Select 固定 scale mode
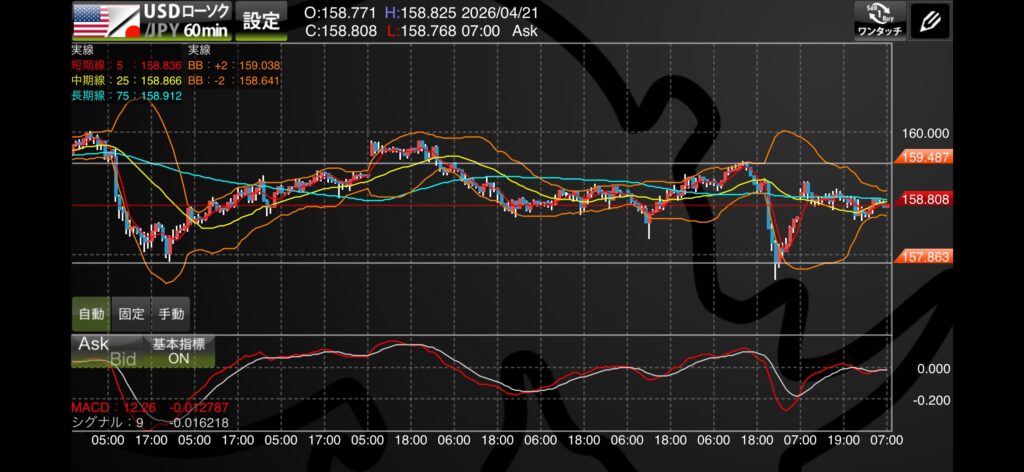Image resolution: width=1024 pixels, height=472 pixels. coord(131,313)
